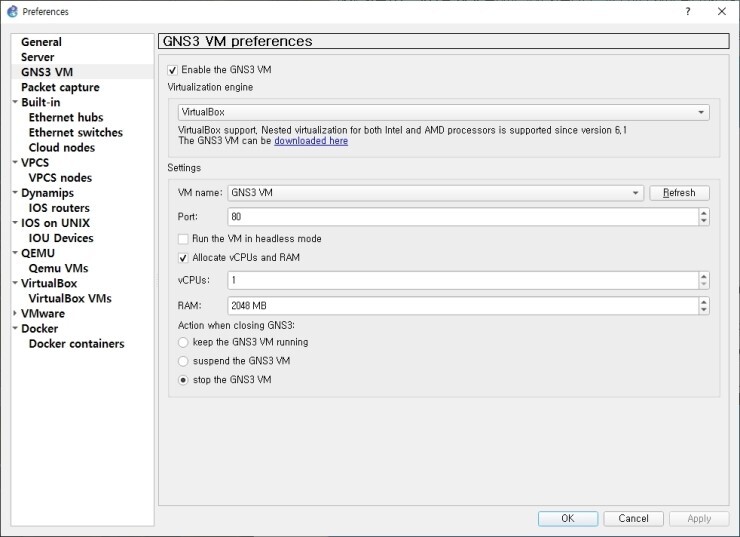Select VMware category in sidebar

(42, 314)
